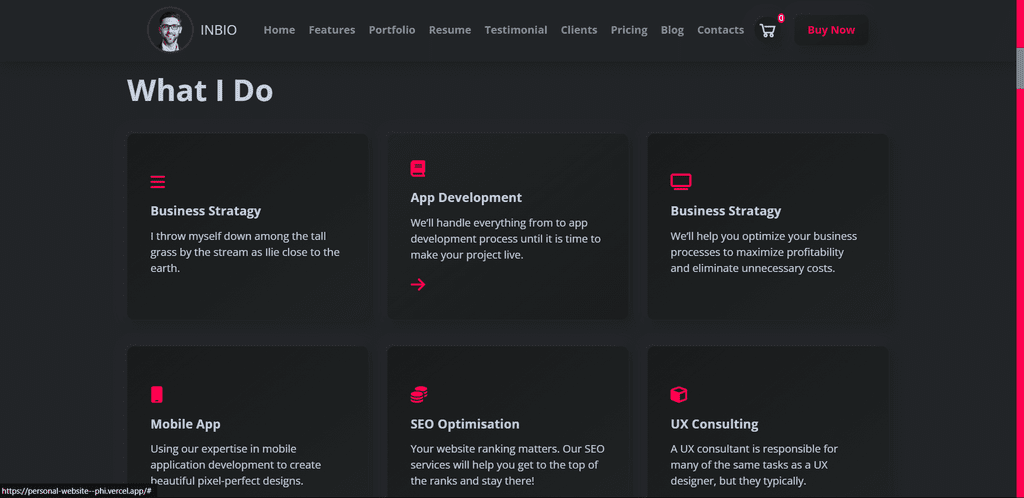Image resolution: width=1024 pixels, height=498 pixels.
Task: Click text 'I throw myself down among the tall'
Action: (238, 236)
